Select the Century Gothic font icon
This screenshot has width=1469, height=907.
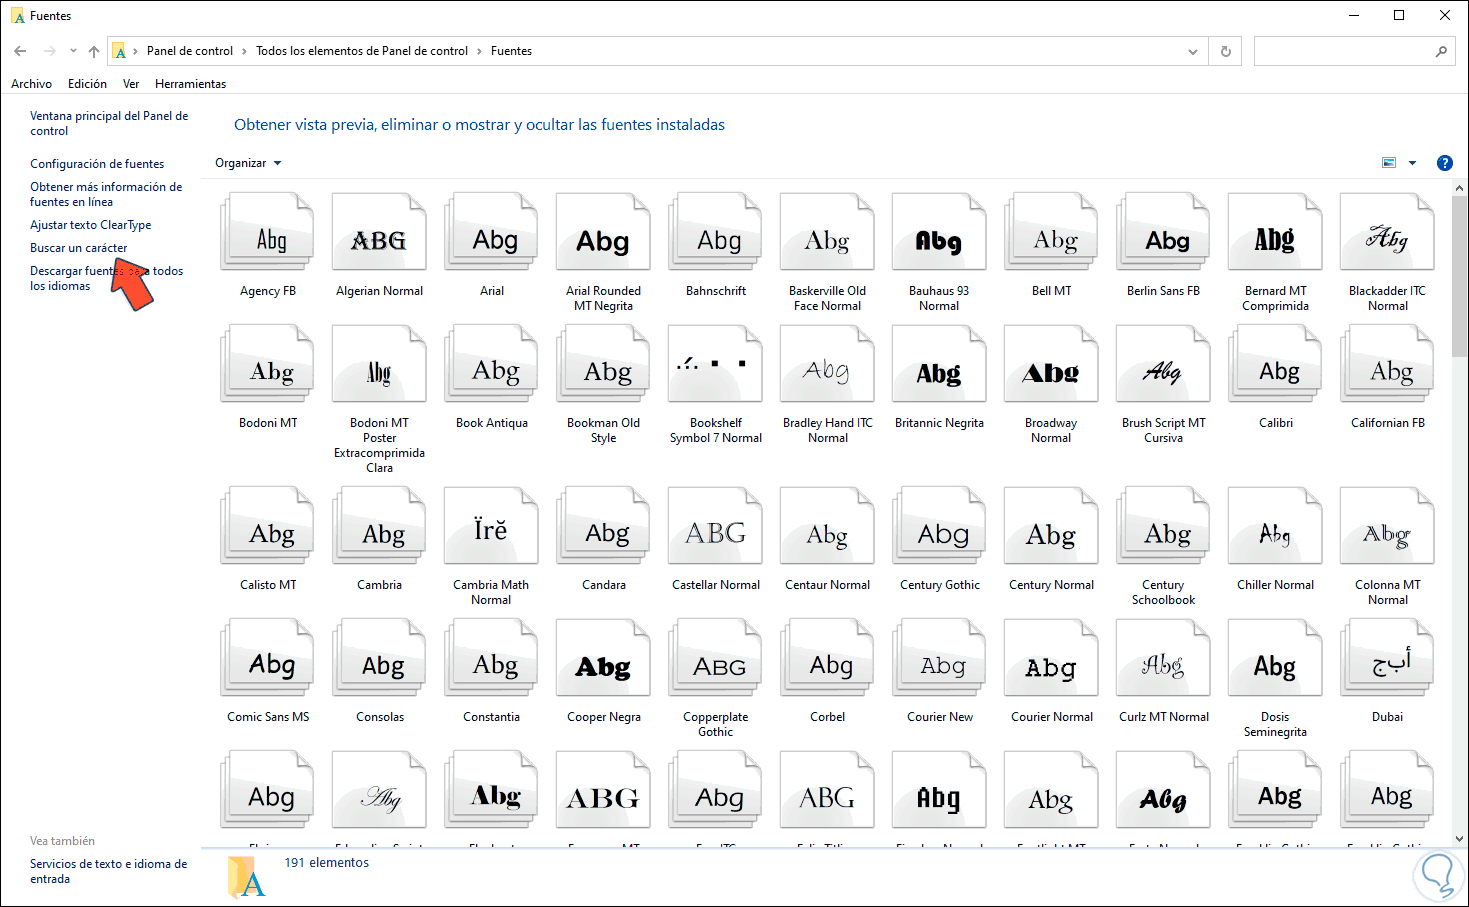pos(939,526)
